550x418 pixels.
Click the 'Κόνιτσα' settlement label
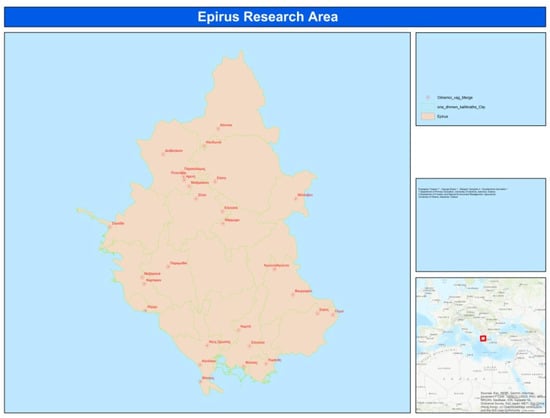click(226, 125)
